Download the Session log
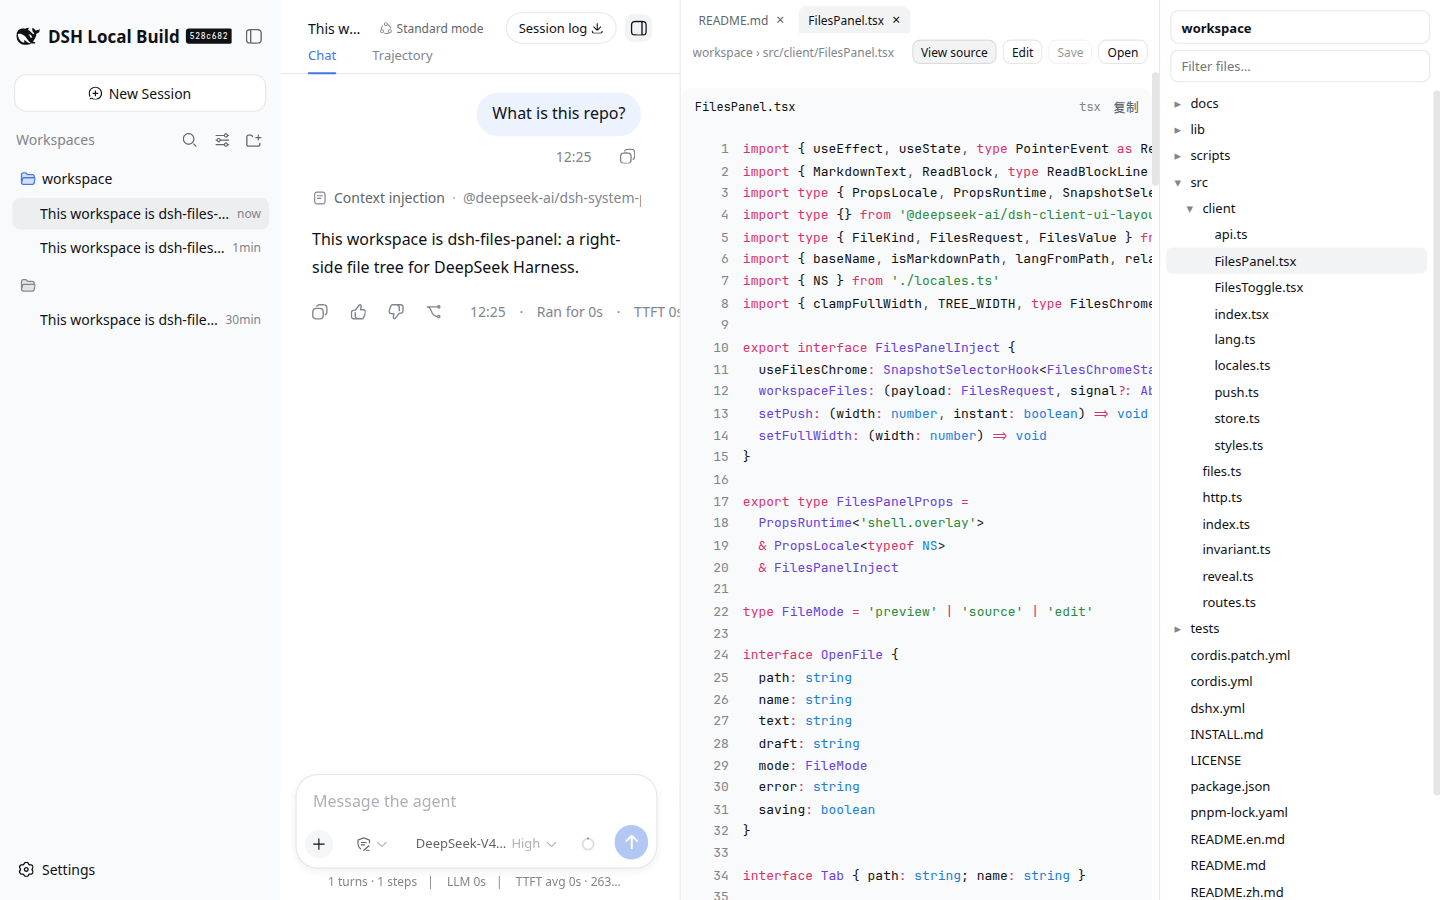The height and width of the screenshot is (900, 1440). [x=561, y=28]
